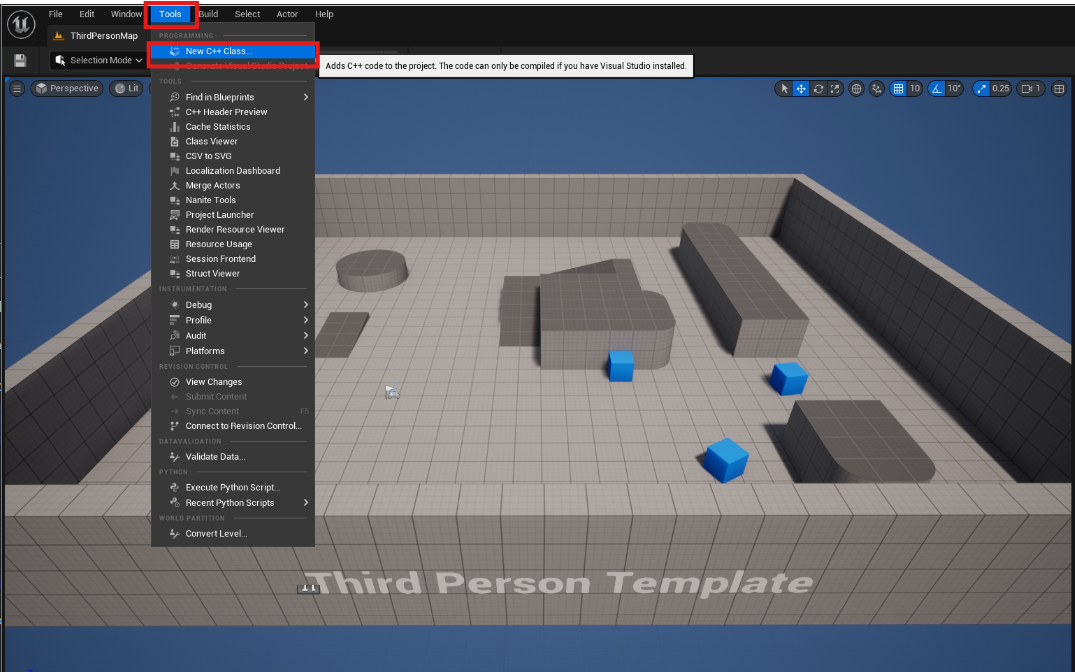Image resolution: width=1075 pixels, height=672 pixels.
Task: Select the scale transform tool
Action: [x=834, y=89]
